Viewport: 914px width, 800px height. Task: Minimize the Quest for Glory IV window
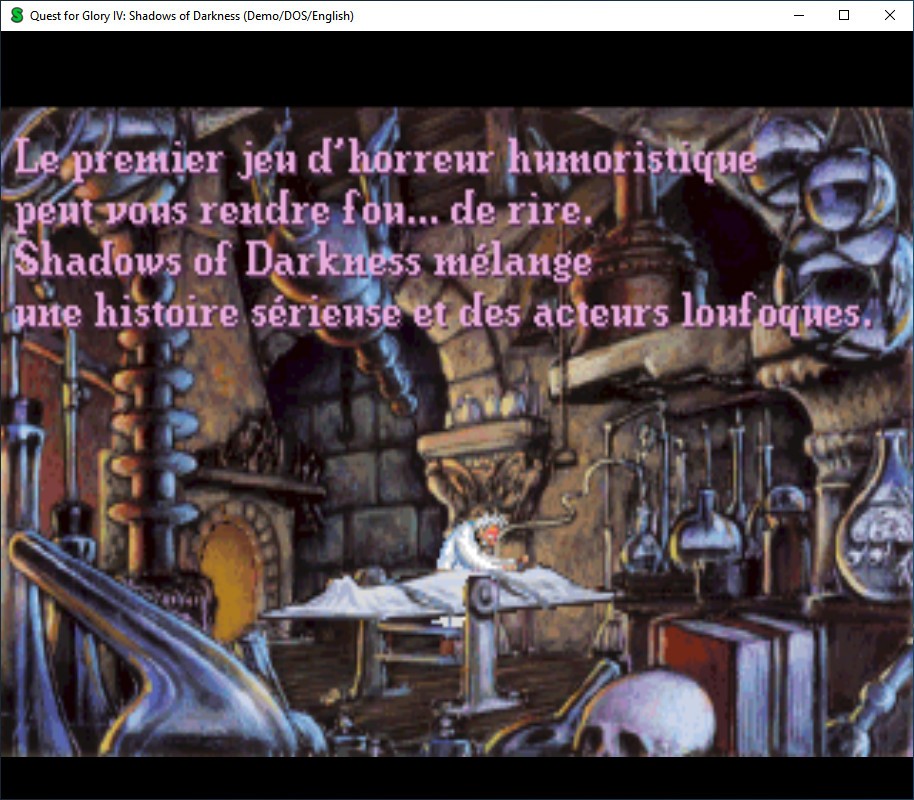click(799, 15)
